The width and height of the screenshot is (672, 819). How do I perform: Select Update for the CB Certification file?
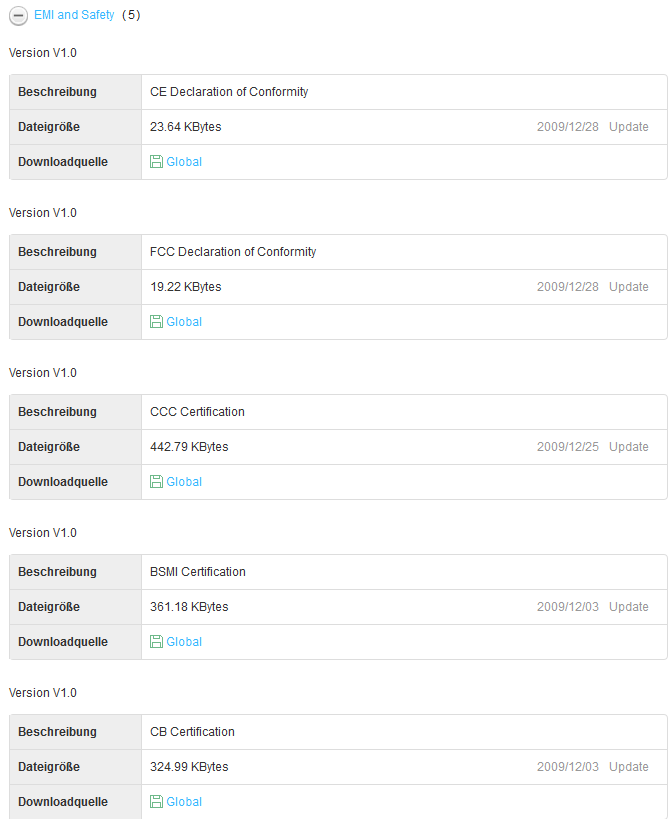pyautogui.click(x=628, y=767)
